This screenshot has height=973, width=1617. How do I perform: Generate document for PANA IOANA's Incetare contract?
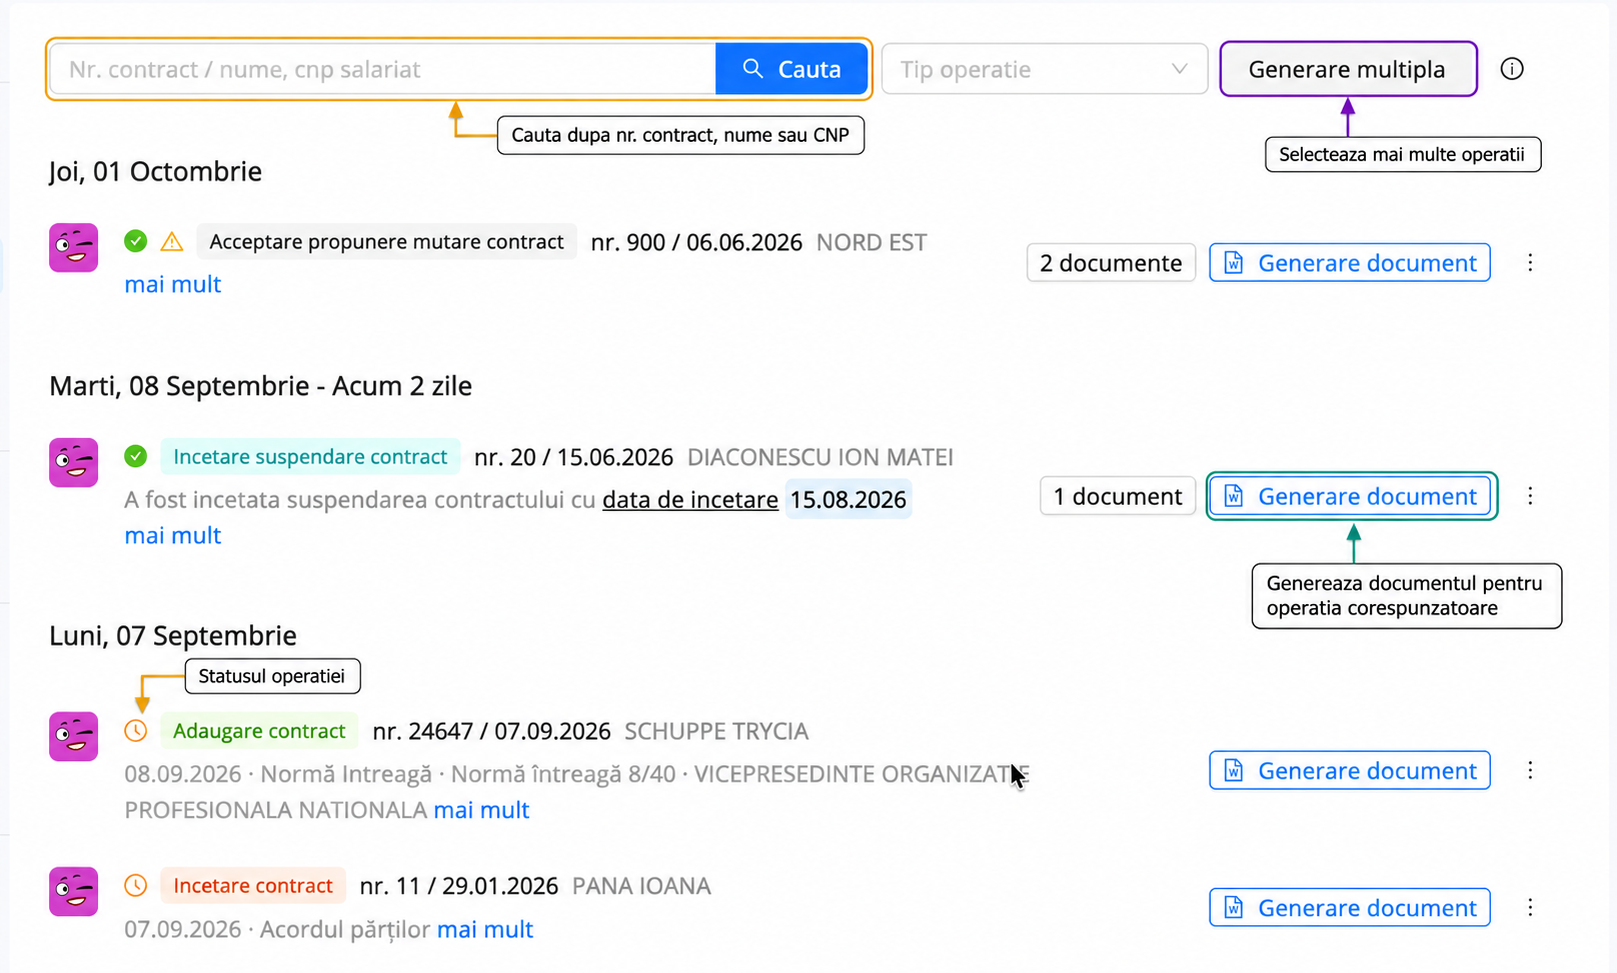point(1350,907)
